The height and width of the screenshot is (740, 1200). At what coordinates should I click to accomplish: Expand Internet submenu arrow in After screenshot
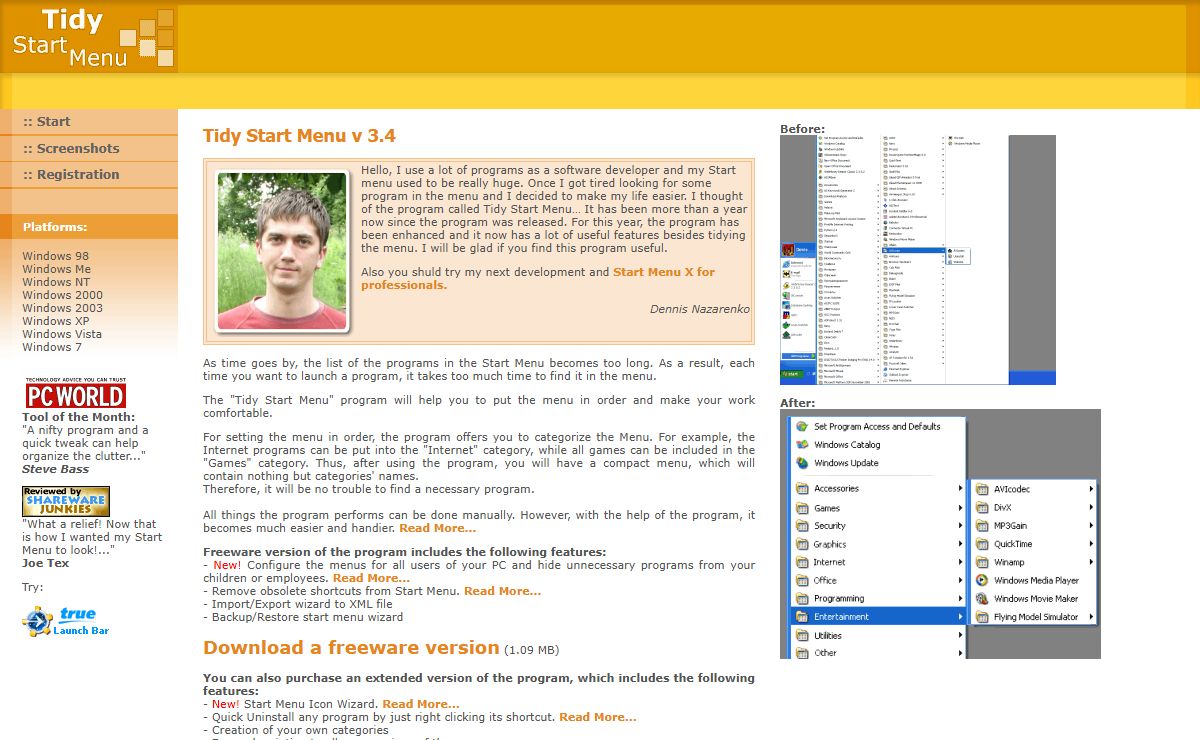960,562
